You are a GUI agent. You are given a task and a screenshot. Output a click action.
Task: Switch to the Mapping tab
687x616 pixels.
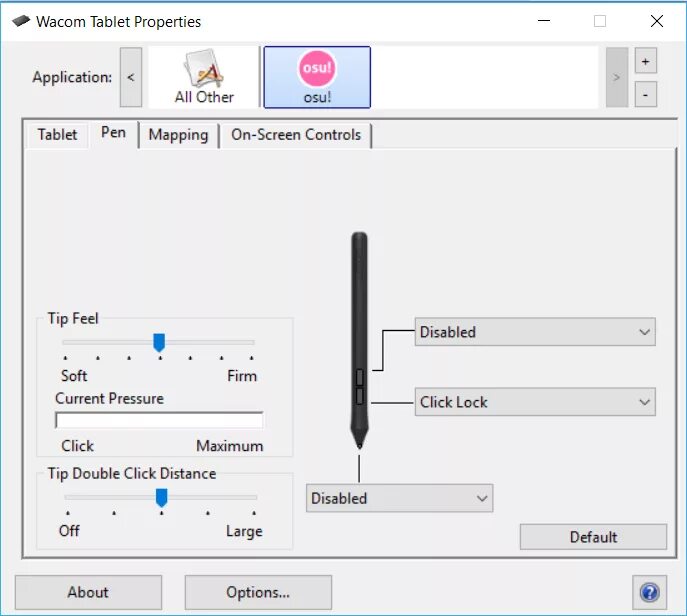[x=178, y=135]
